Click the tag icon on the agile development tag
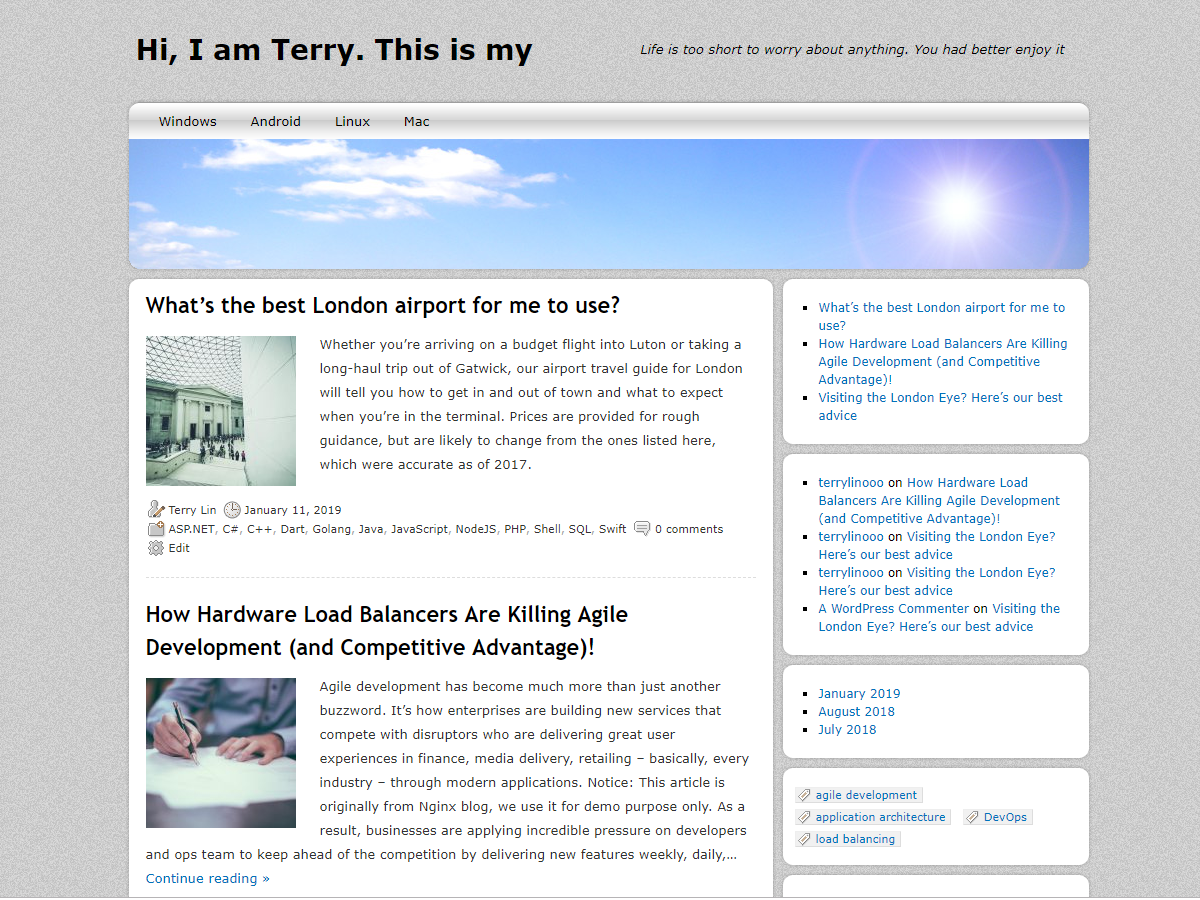 click(803, 795)
